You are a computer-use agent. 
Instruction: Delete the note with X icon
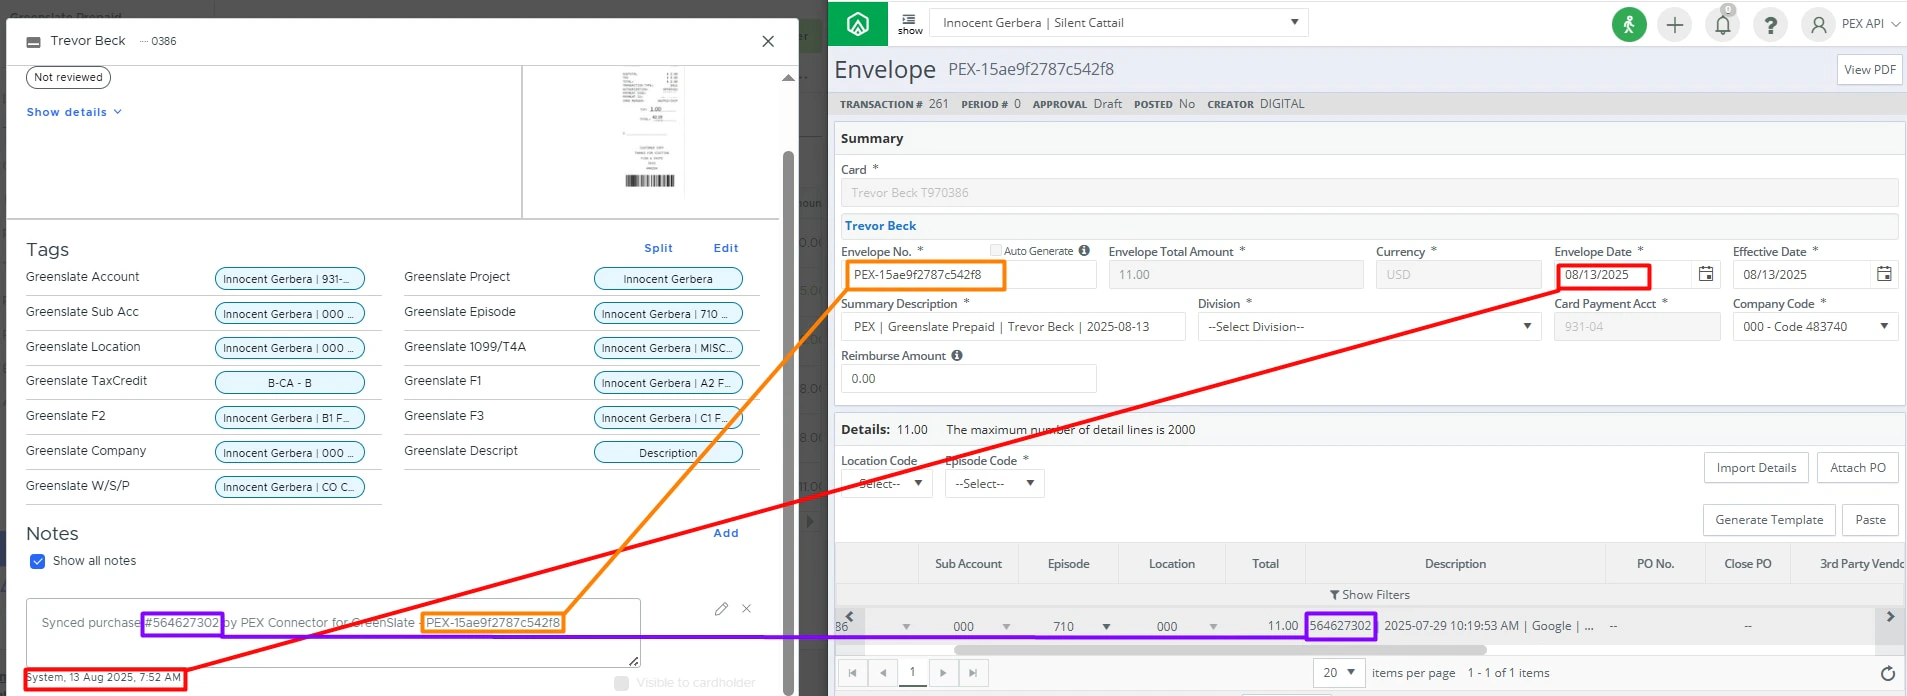tap(746, 608)
